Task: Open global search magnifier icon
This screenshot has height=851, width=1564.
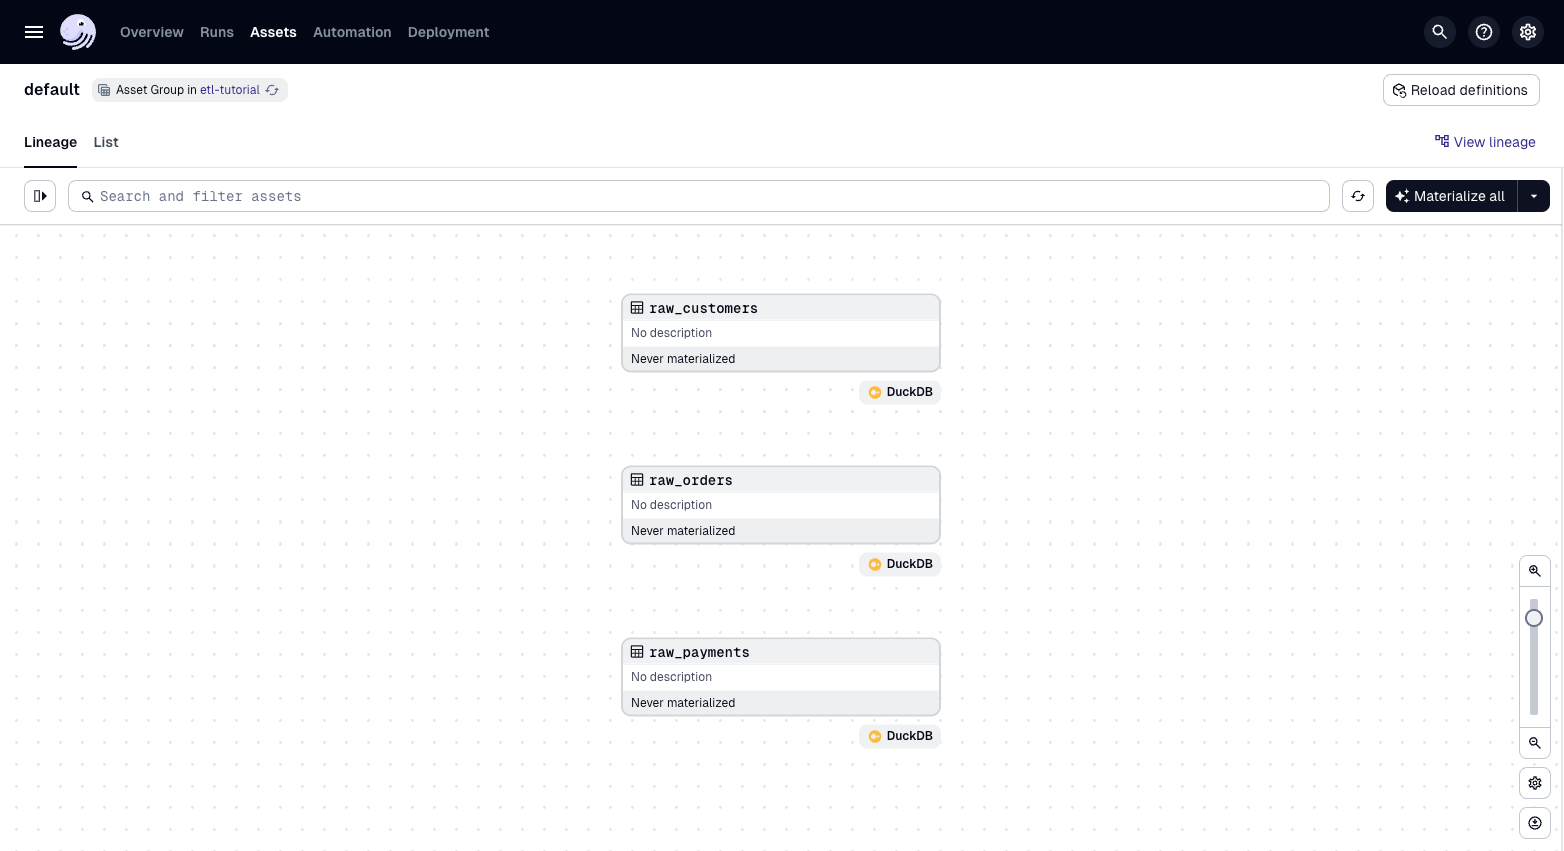Action: (x=1439, y=32)
